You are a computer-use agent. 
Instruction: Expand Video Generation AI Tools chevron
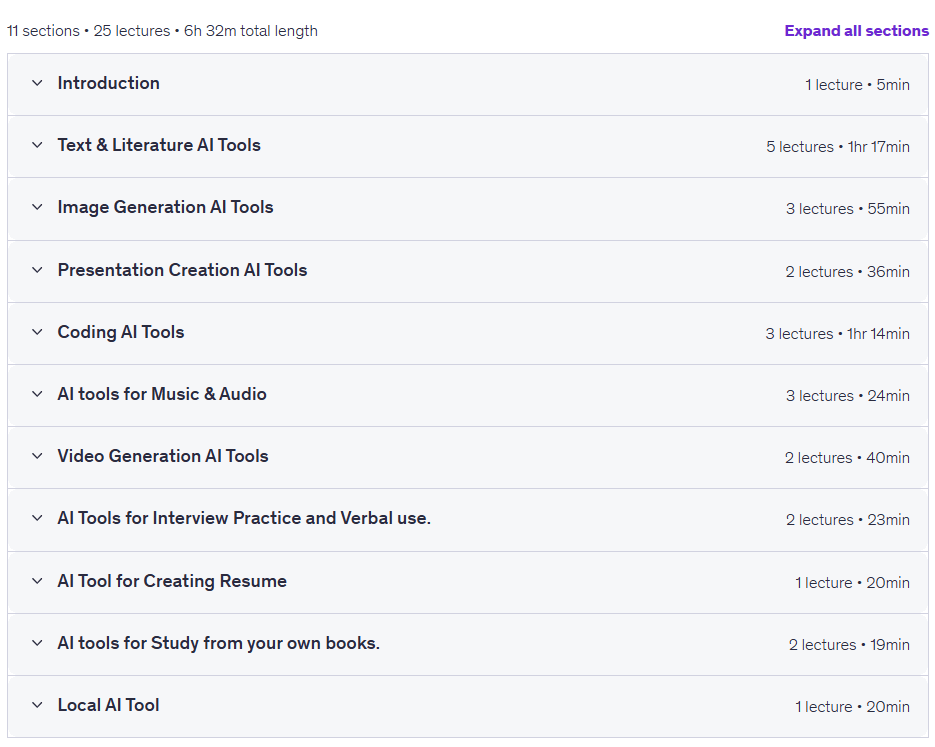pyautogui.click(x=37, y=456)
